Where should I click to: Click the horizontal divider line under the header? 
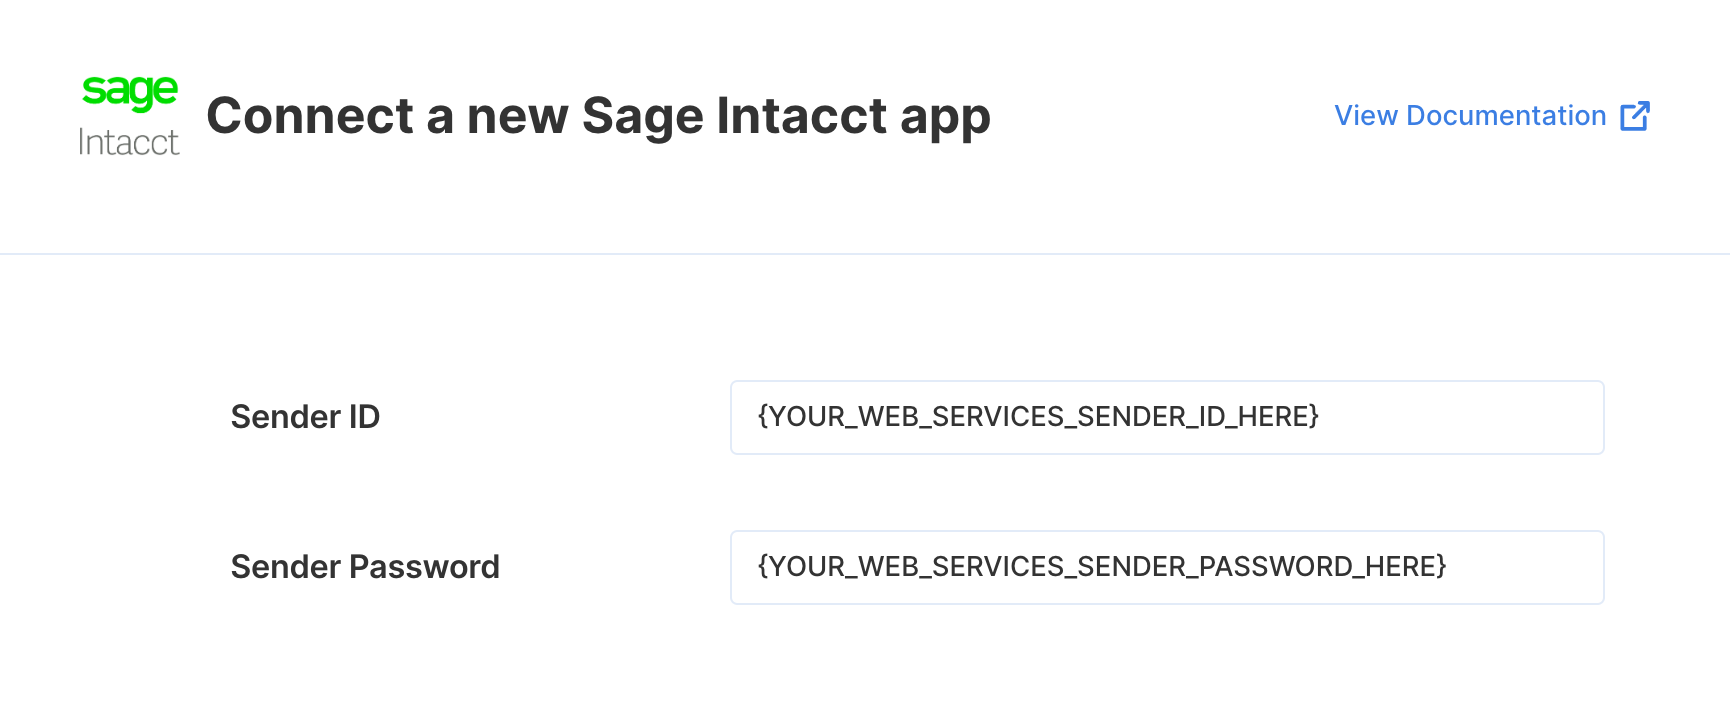865,254
